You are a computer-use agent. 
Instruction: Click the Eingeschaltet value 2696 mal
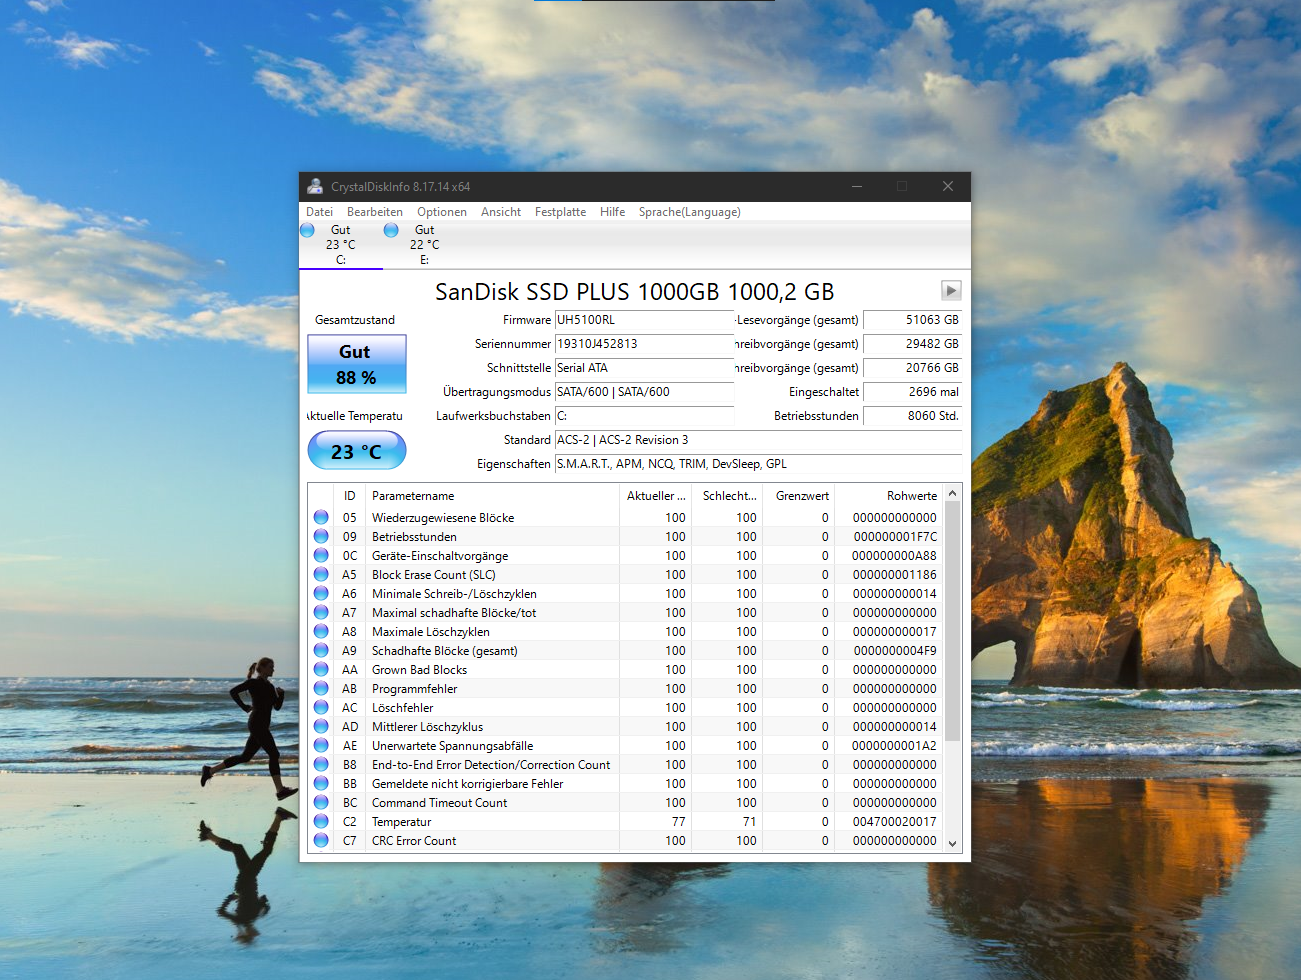tap(912, 392)
